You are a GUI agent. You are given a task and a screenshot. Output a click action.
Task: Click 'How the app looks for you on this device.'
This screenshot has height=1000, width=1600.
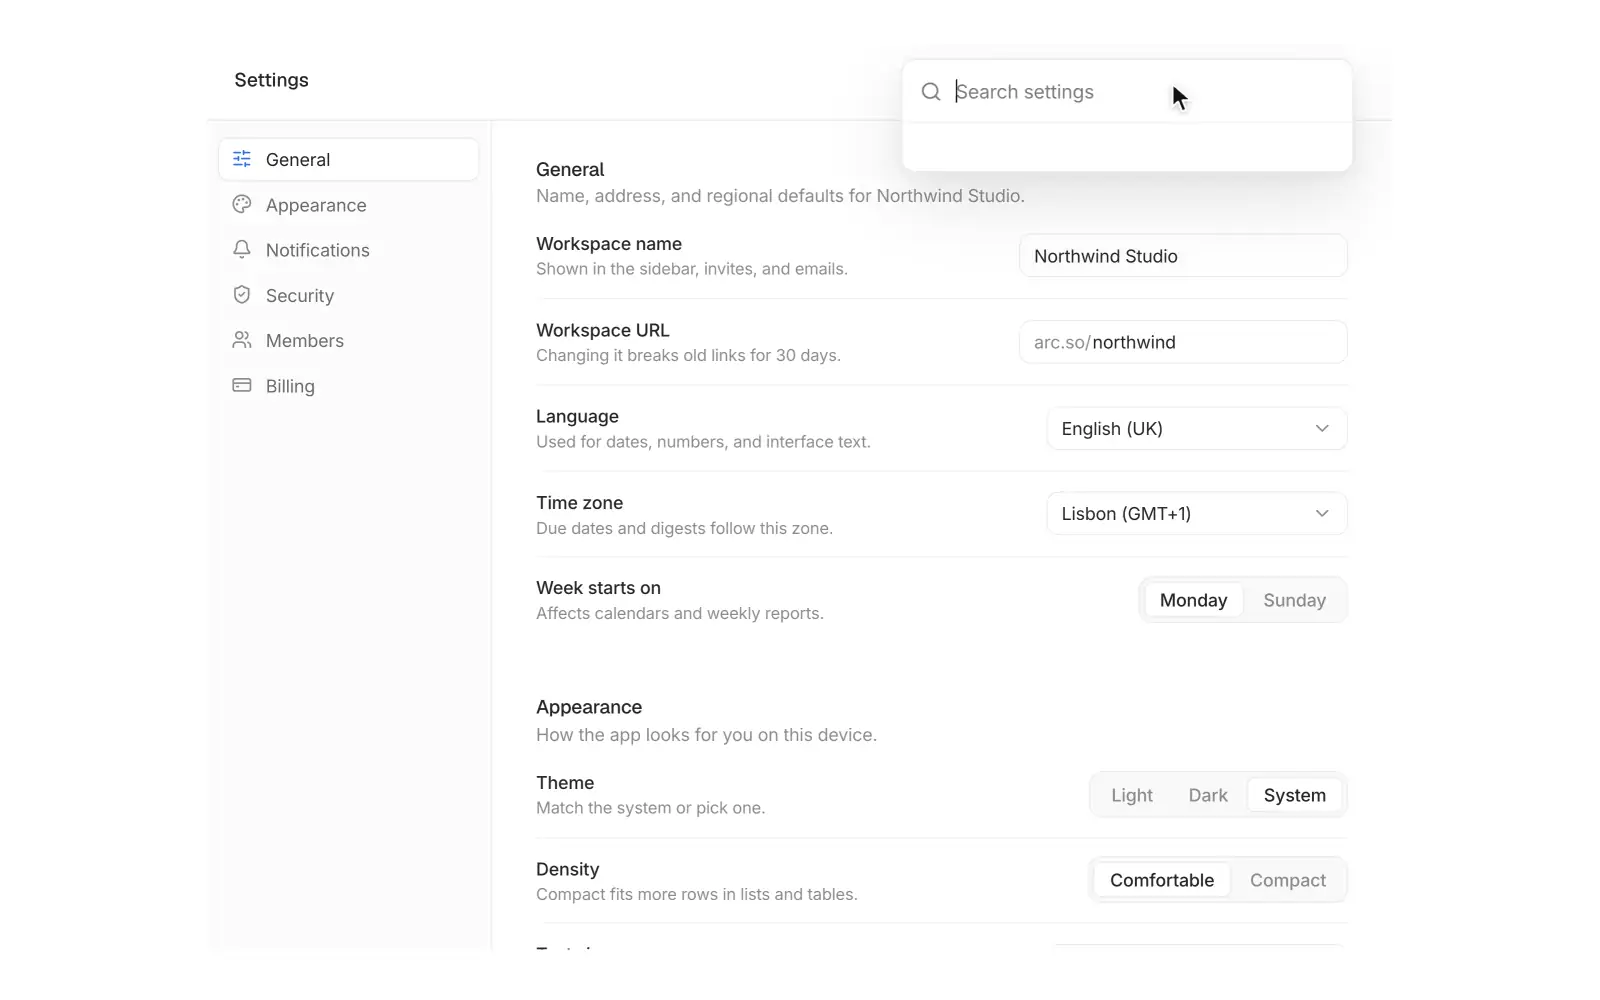coord(706,735)
